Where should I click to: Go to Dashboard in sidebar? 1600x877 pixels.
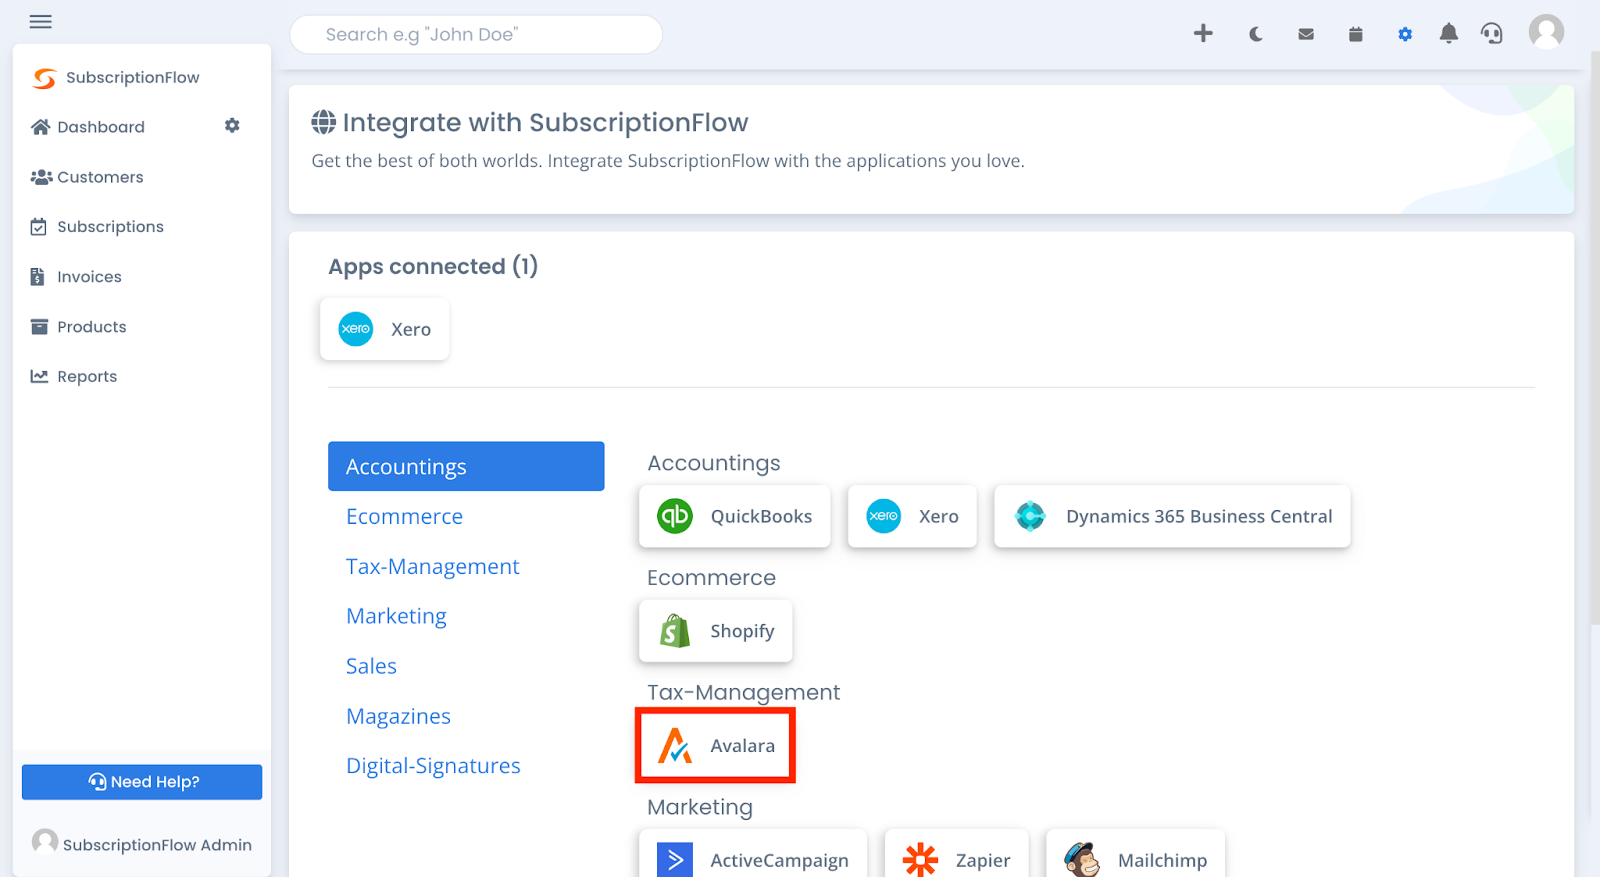(x=88, y=127)
